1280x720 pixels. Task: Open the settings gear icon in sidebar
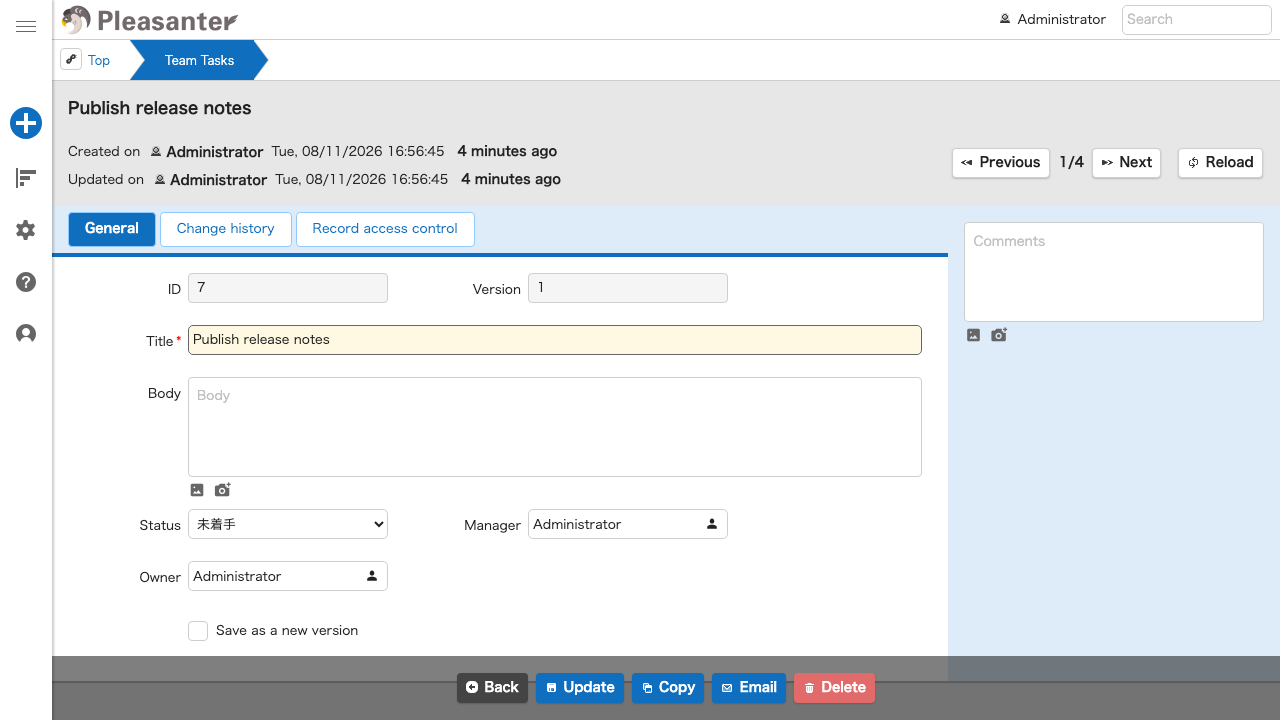pyautogui.click(x=26, y=230)
